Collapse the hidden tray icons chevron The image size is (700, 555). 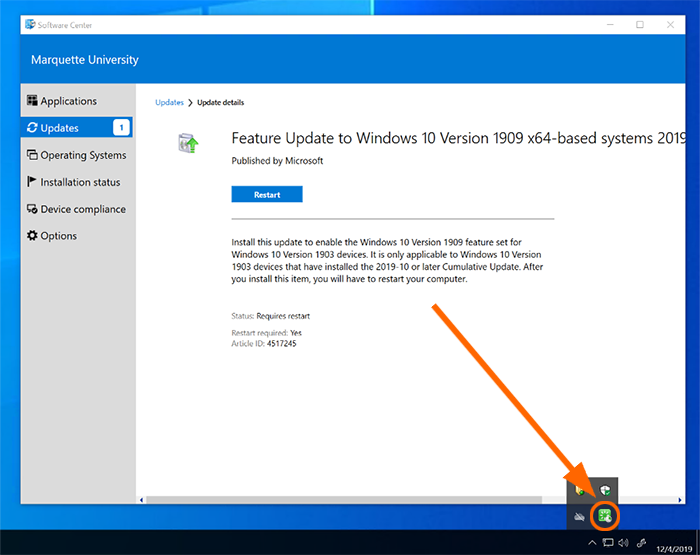[591, 543]
